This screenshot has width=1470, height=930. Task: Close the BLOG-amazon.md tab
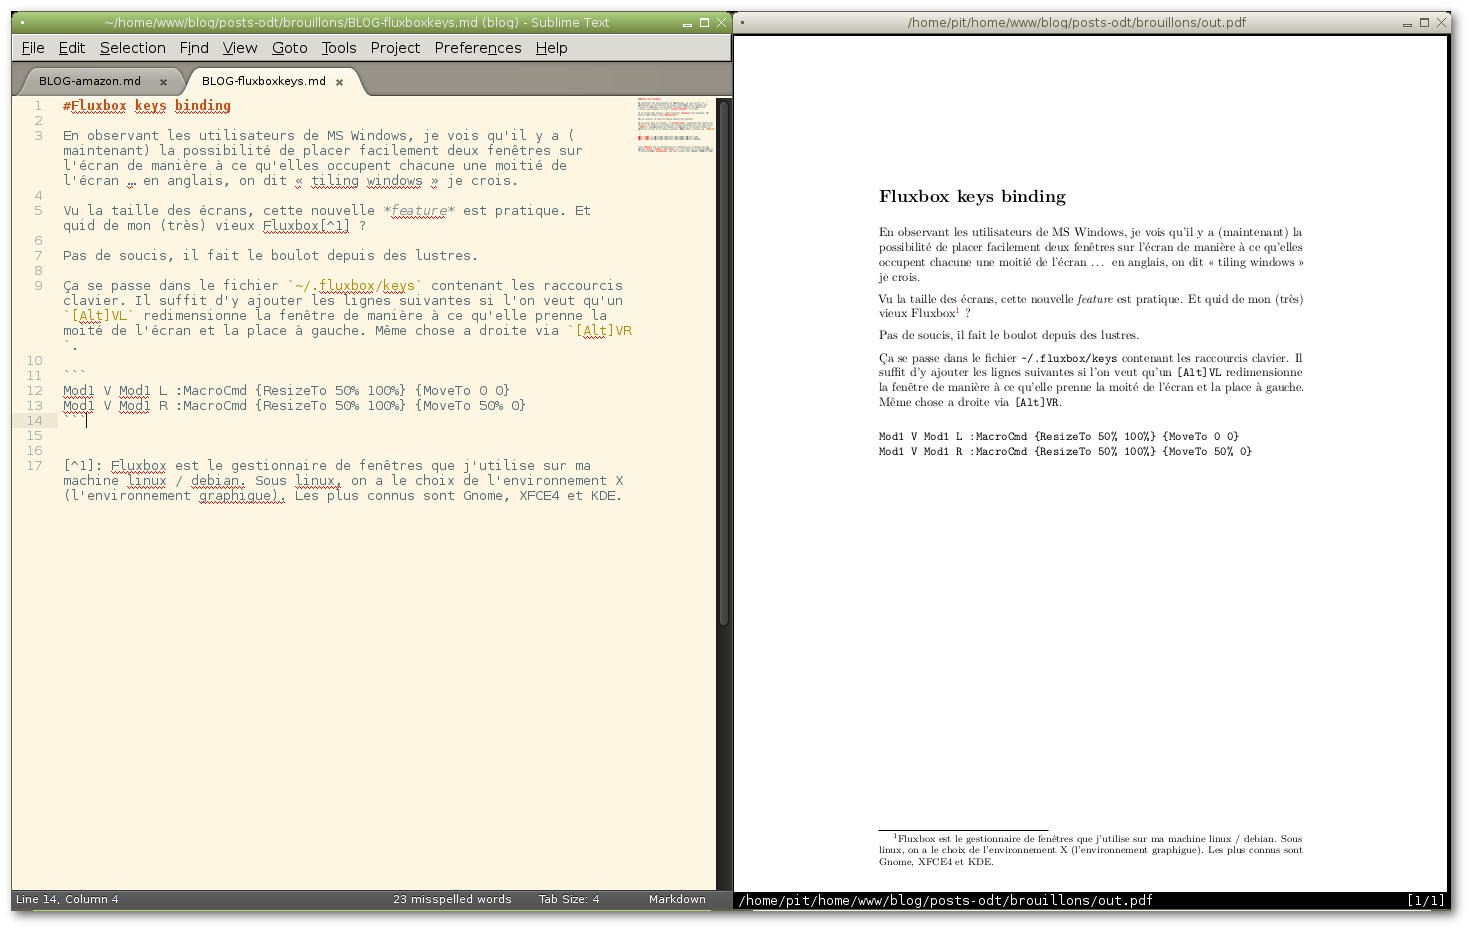click(163, 82)
